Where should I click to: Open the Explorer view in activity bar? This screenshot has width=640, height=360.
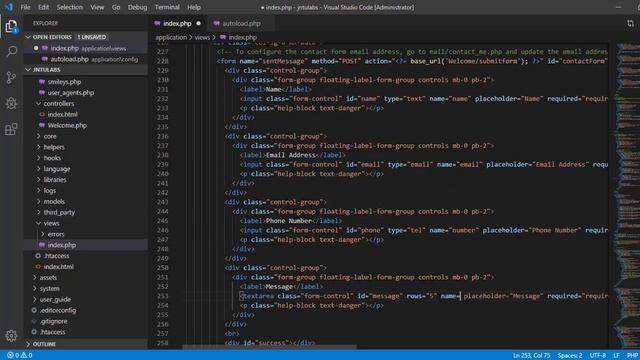click(x=11, y=27)
